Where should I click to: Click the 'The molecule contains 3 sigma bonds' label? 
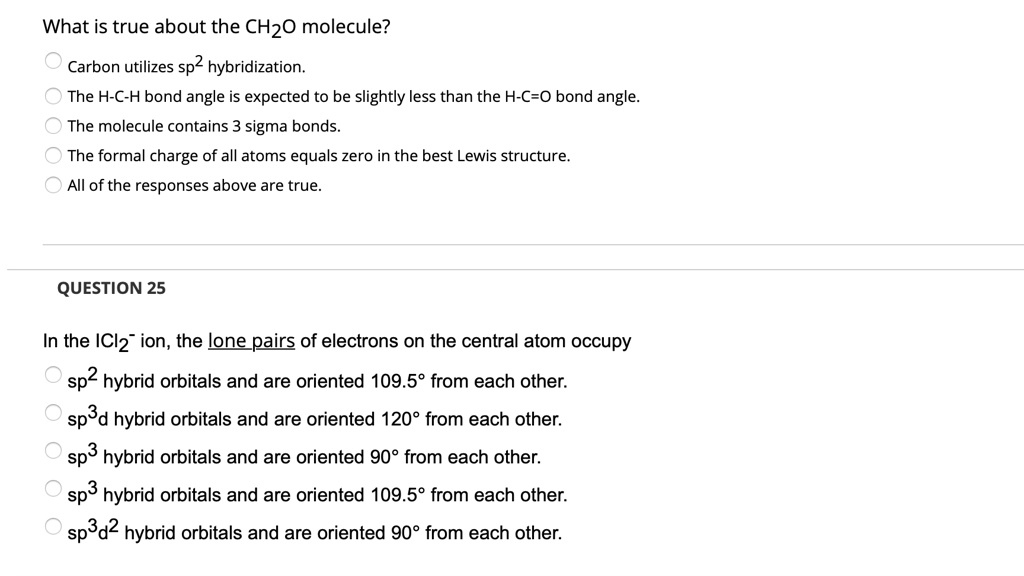[204, 127]
